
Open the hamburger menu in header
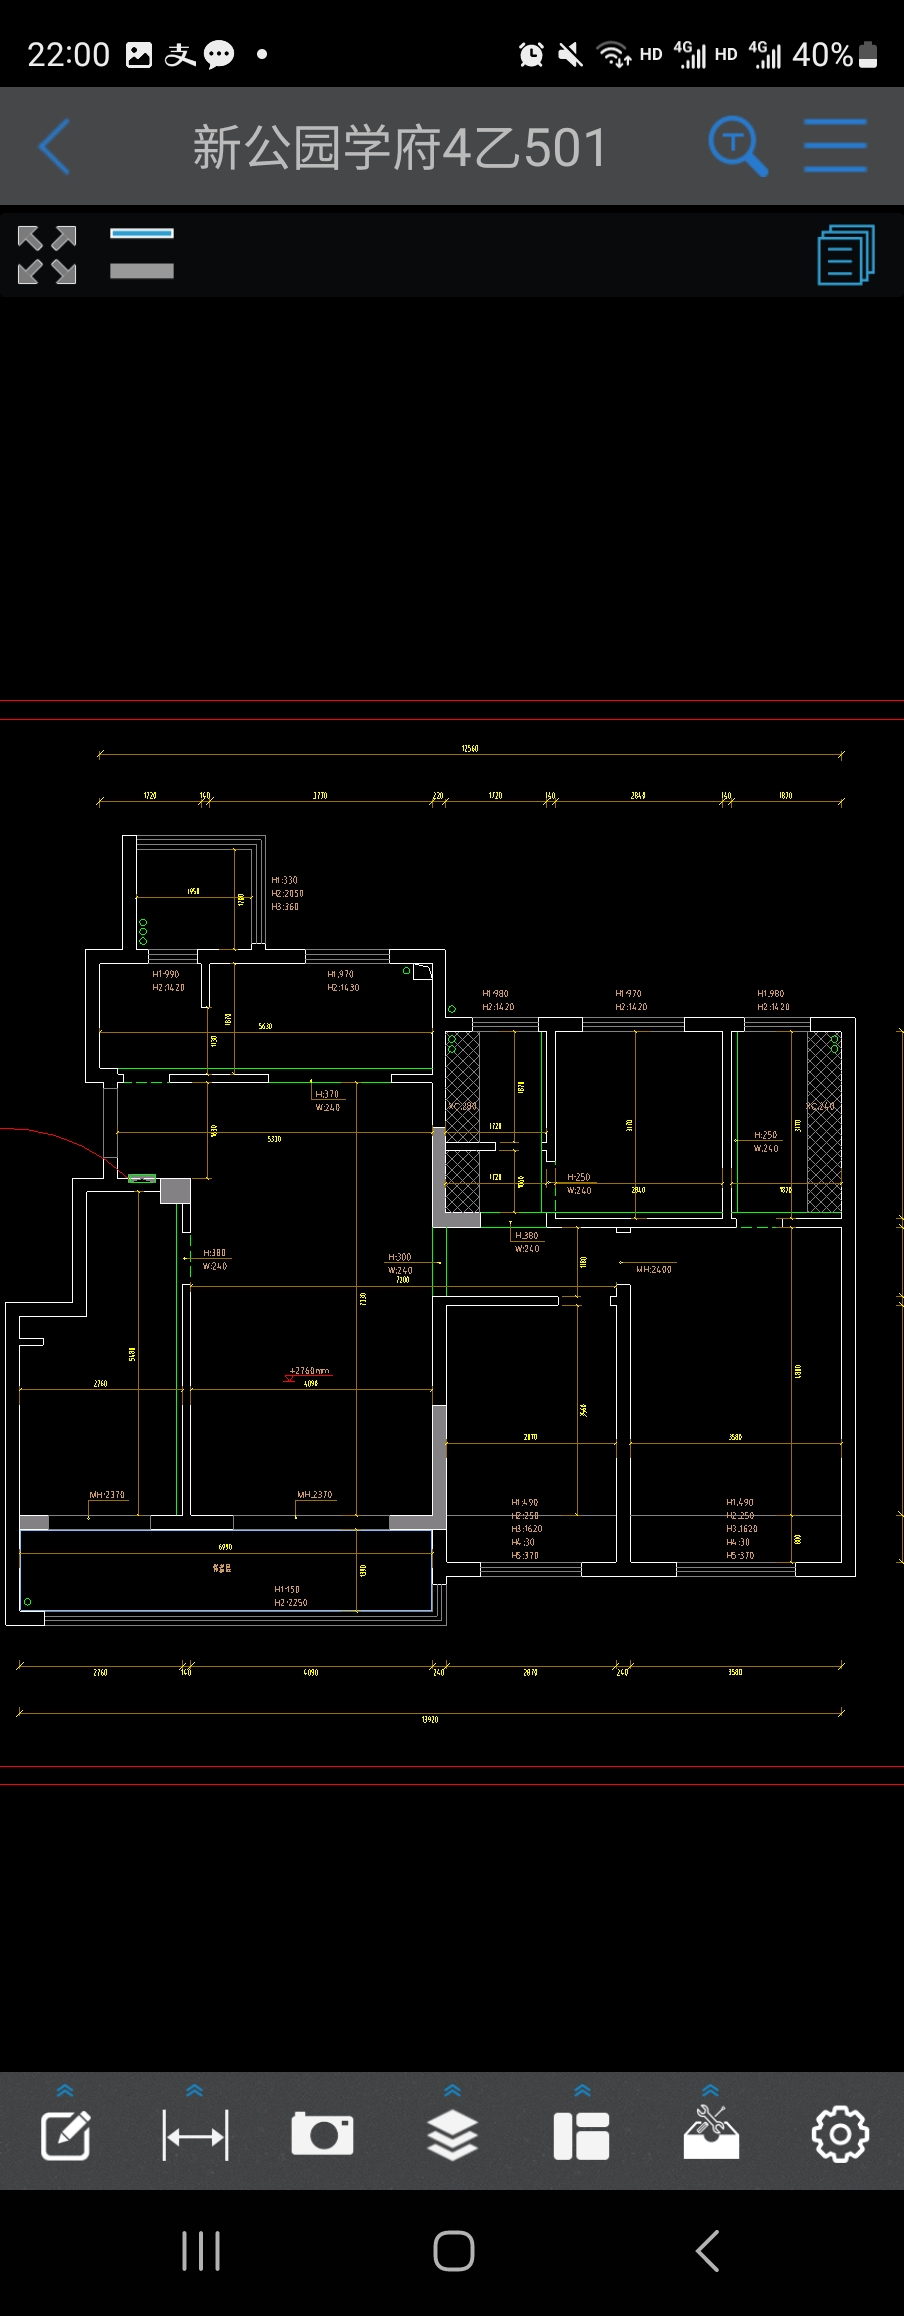click(835, 147)
